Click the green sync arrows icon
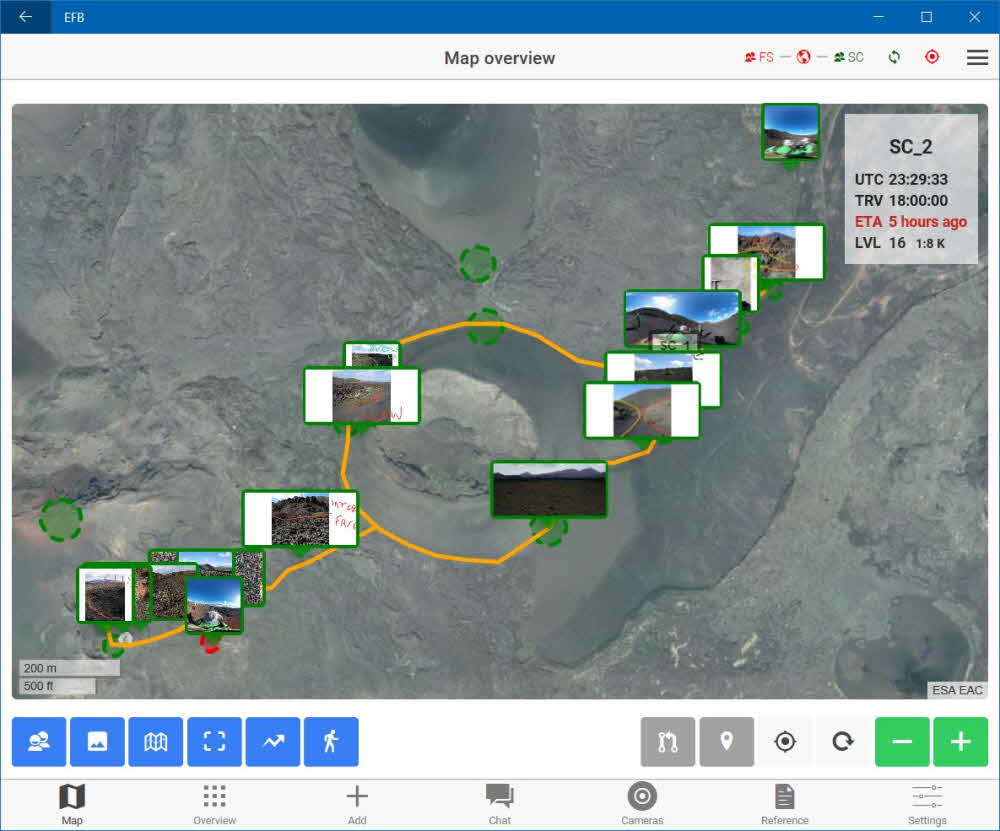 [x=894, y=58]
